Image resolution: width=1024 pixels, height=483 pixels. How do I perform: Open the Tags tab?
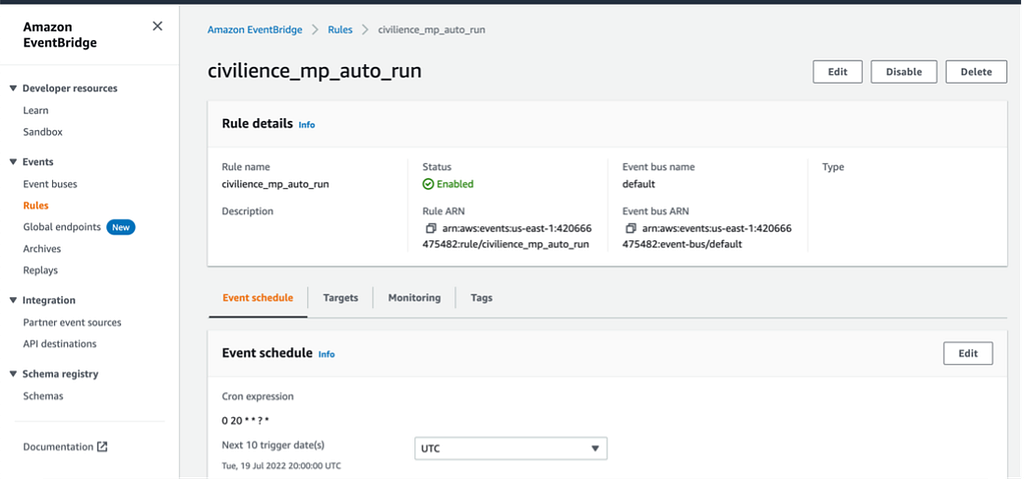point(481,298)
